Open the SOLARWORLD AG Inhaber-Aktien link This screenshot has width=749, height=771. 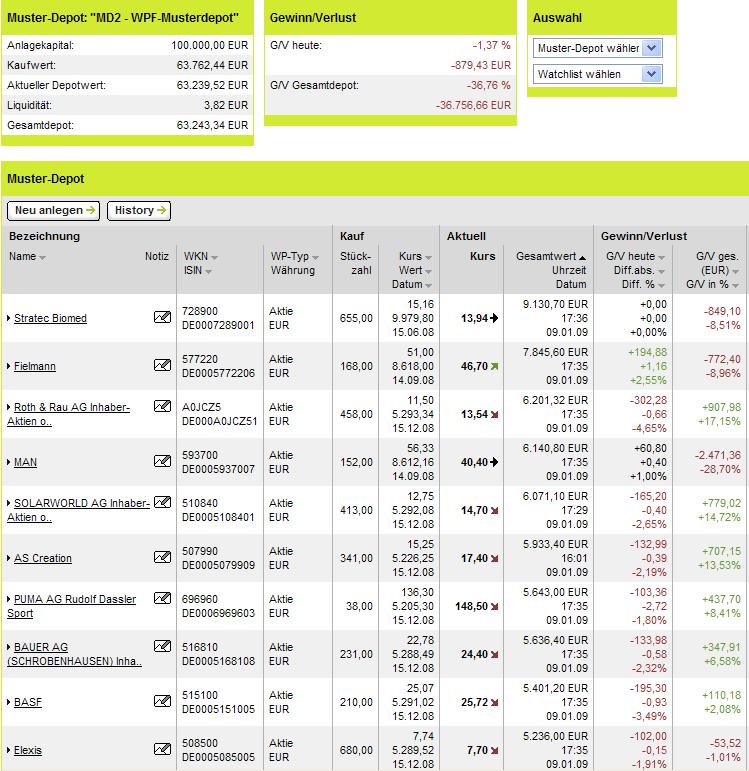[x=78, y=510]
